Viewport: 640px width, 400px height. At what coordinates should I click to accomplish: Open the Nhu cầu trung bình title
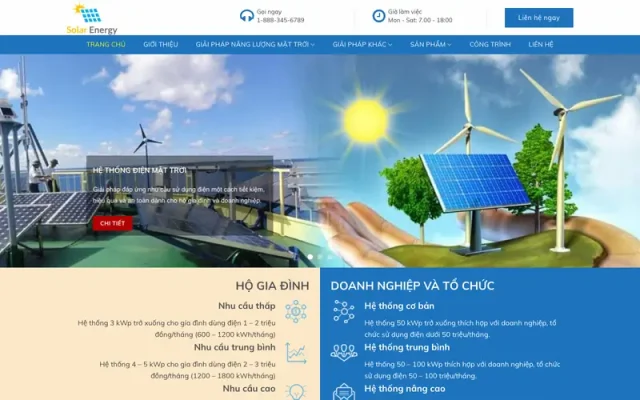[x=235, y=347]
